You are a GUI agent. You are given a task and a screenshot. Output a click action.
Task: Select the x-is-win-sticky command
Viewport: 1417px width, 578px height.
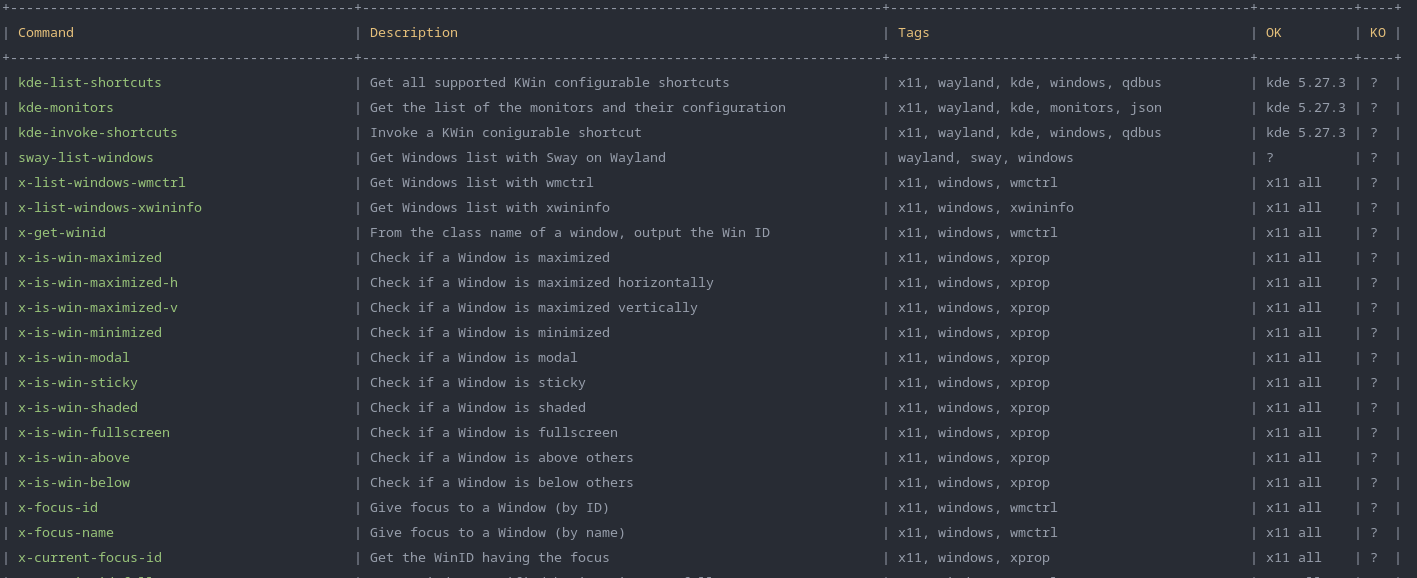[x=78, y=383]
